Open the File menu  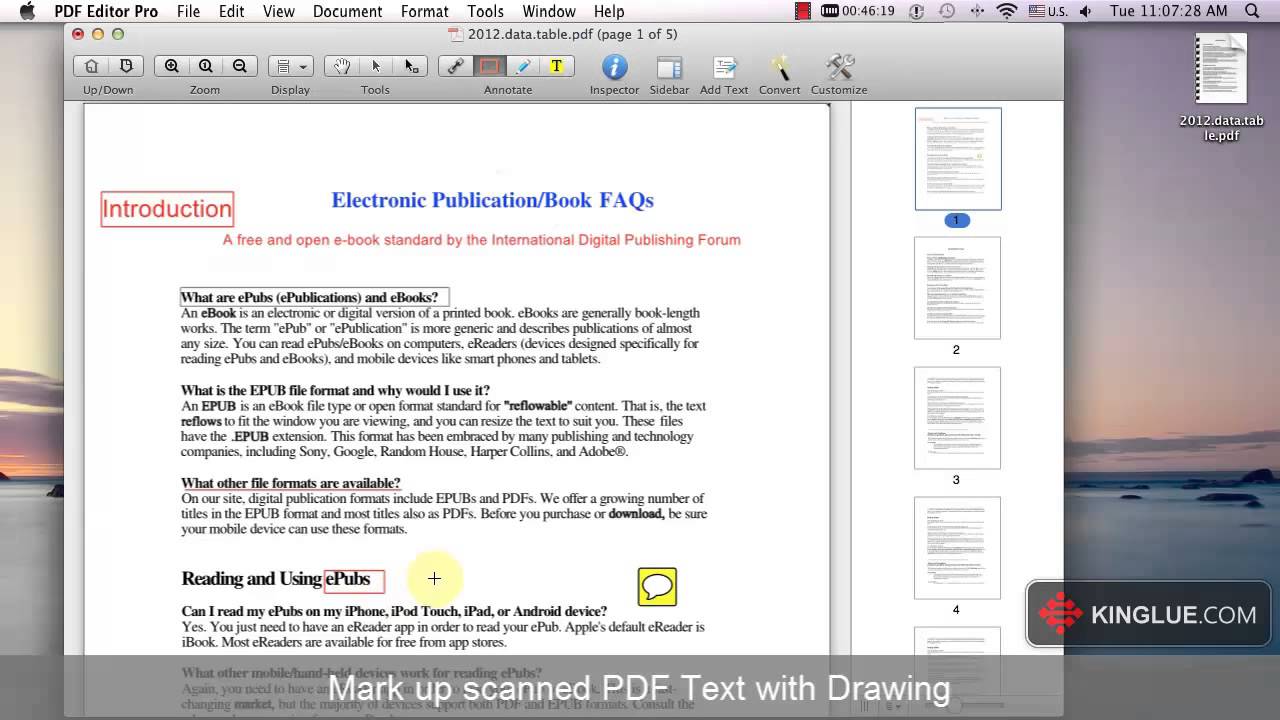coord(188,11)
